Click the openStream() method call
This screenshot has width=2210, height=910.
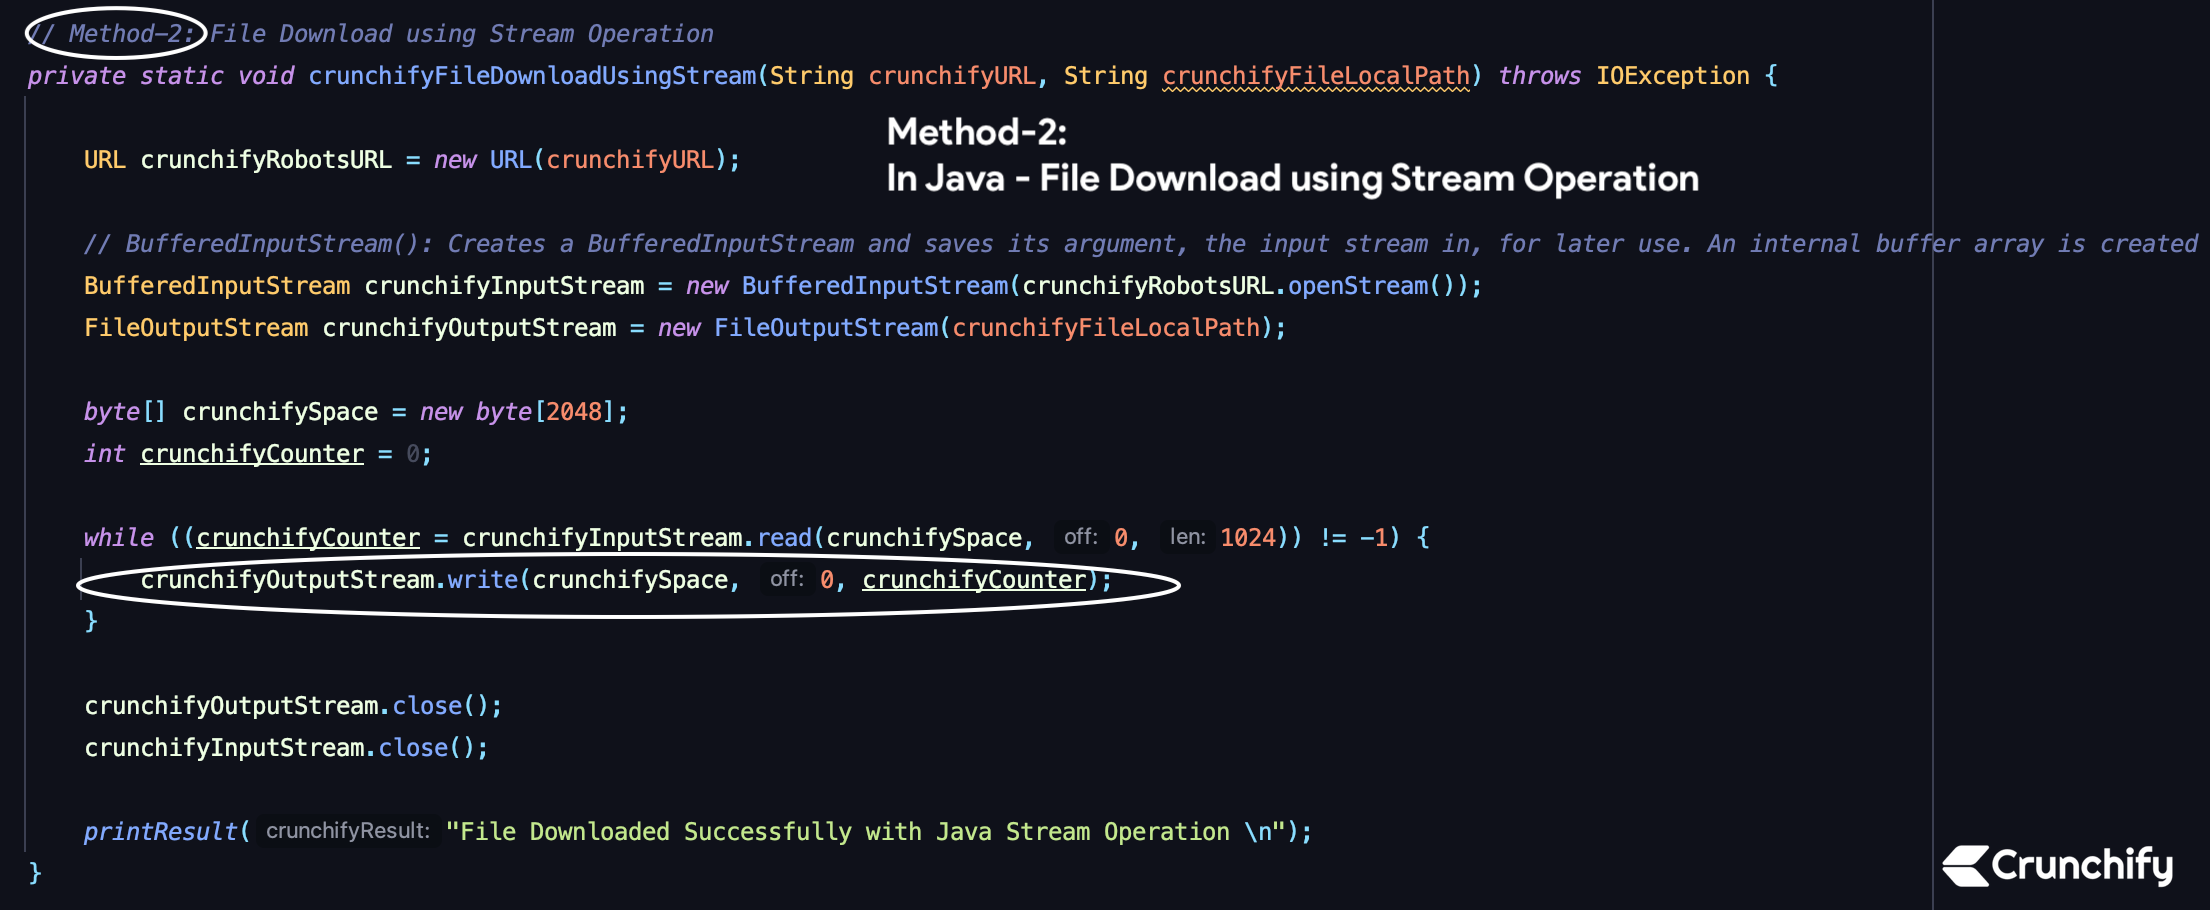1357,286
